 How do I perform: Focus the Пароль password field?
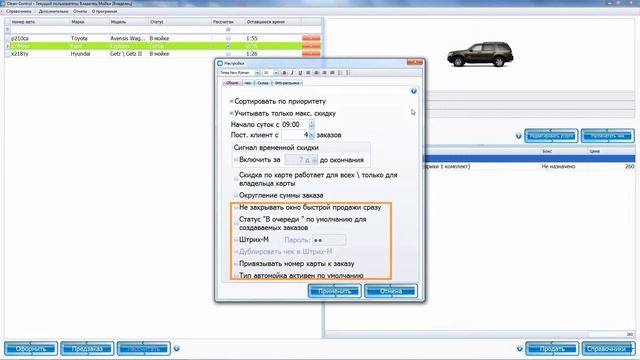click(329, 240)
